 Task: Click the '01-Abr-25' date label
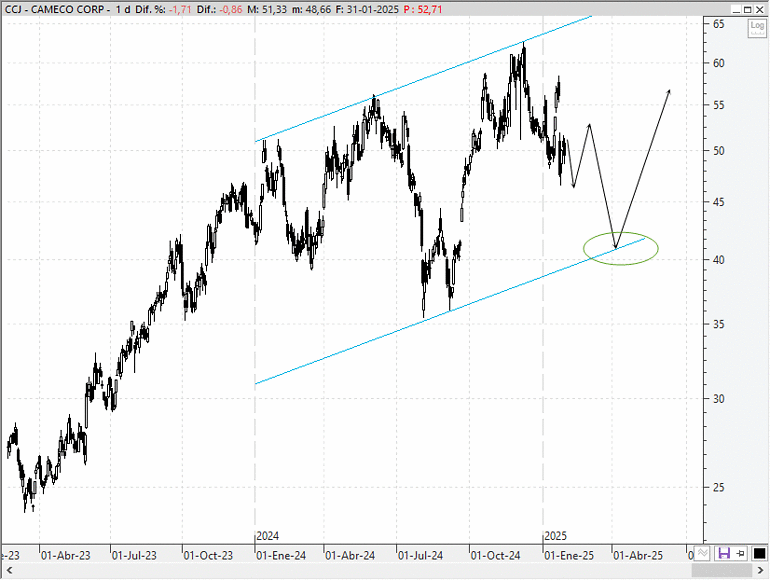click(638, 556)
